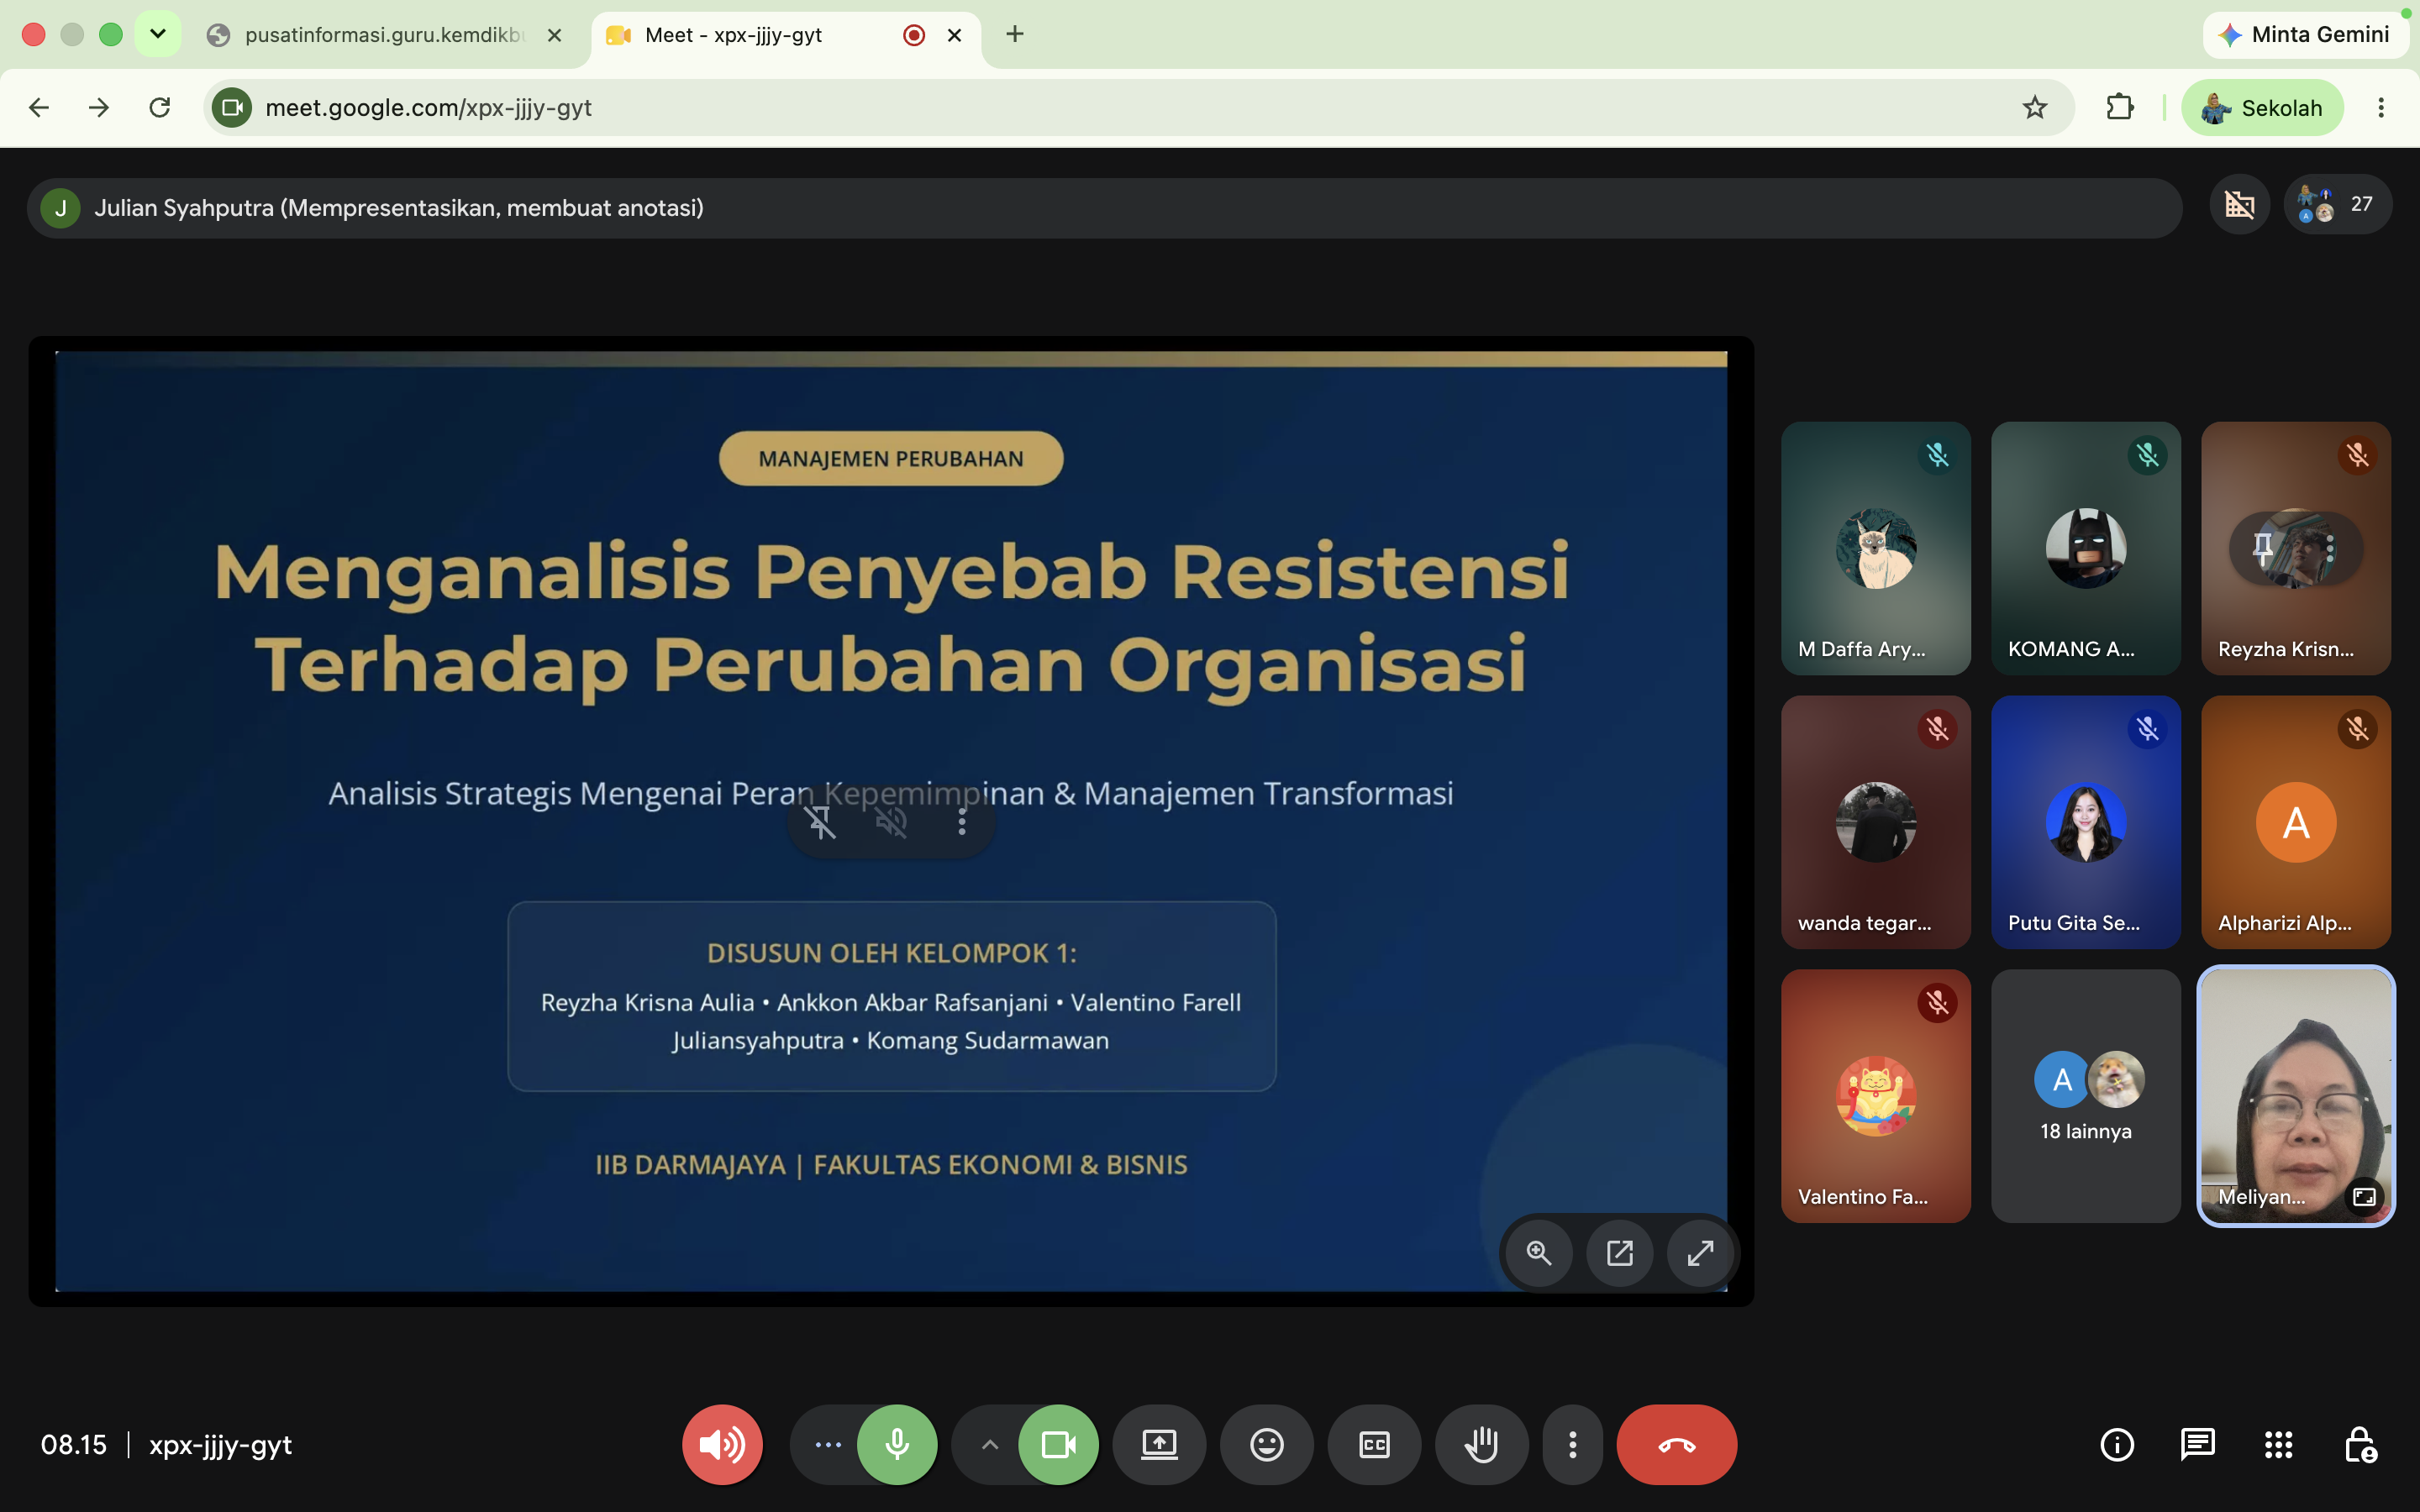This screenshot has height=1512, width=2420.
Task: Open meeting details info icon
Action: [2117, 1444]
